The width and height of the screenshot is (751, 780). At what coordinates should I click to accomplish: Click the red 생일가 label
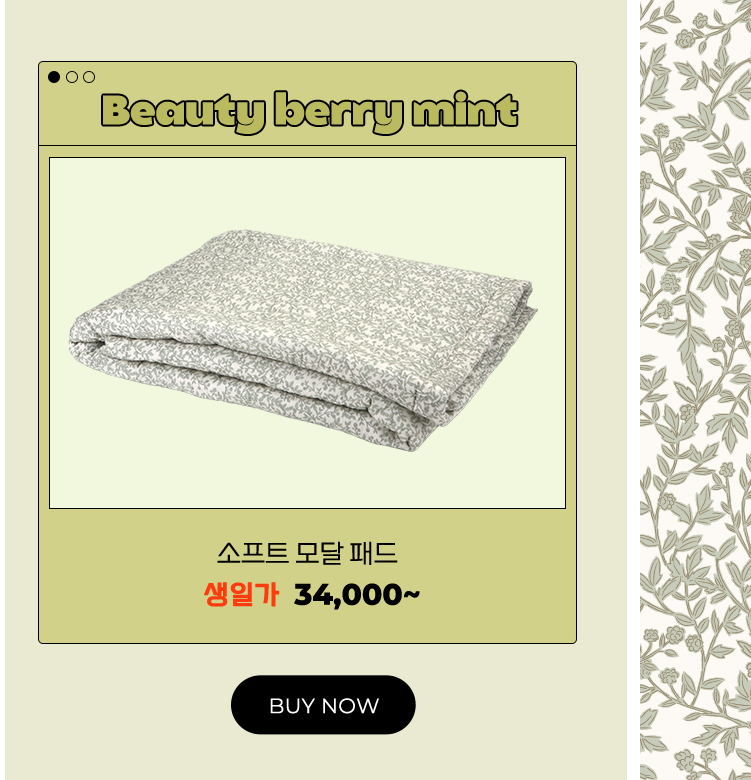pyautogui.click(x=241, y=594)
